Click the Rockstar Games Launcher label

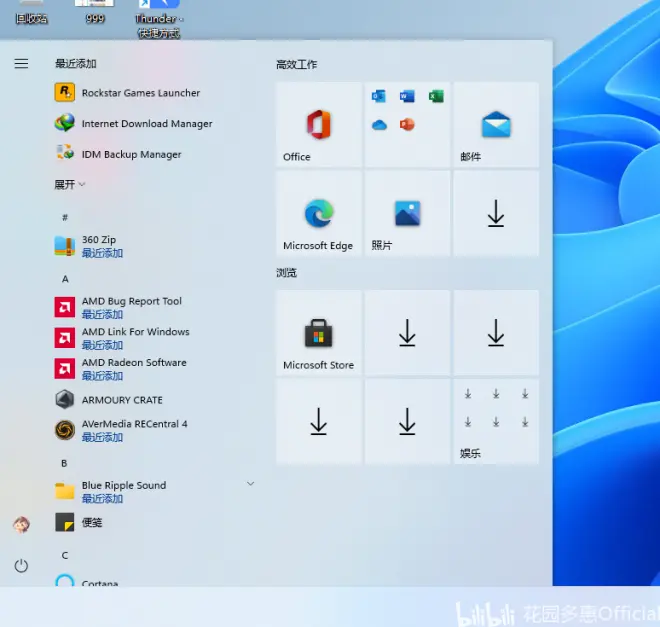[x=141, y=93]
